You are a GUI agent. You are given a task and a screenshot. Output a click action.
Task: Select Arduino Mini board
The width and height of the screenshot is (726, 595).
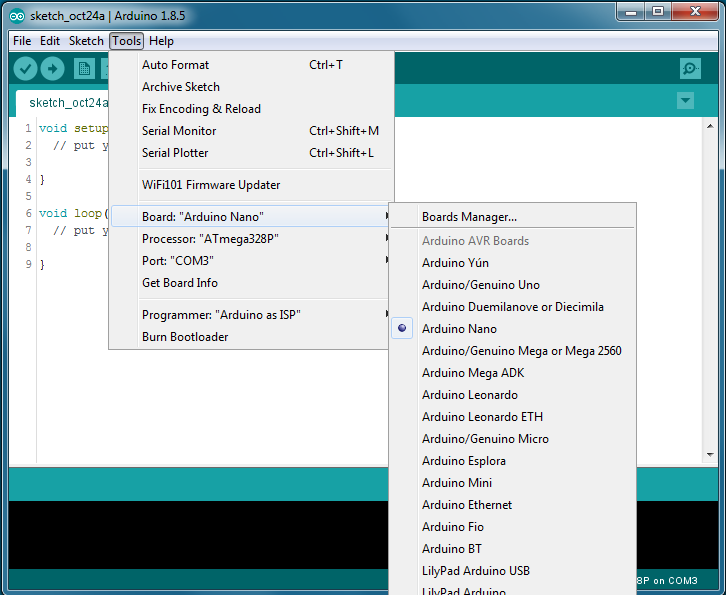513,482
